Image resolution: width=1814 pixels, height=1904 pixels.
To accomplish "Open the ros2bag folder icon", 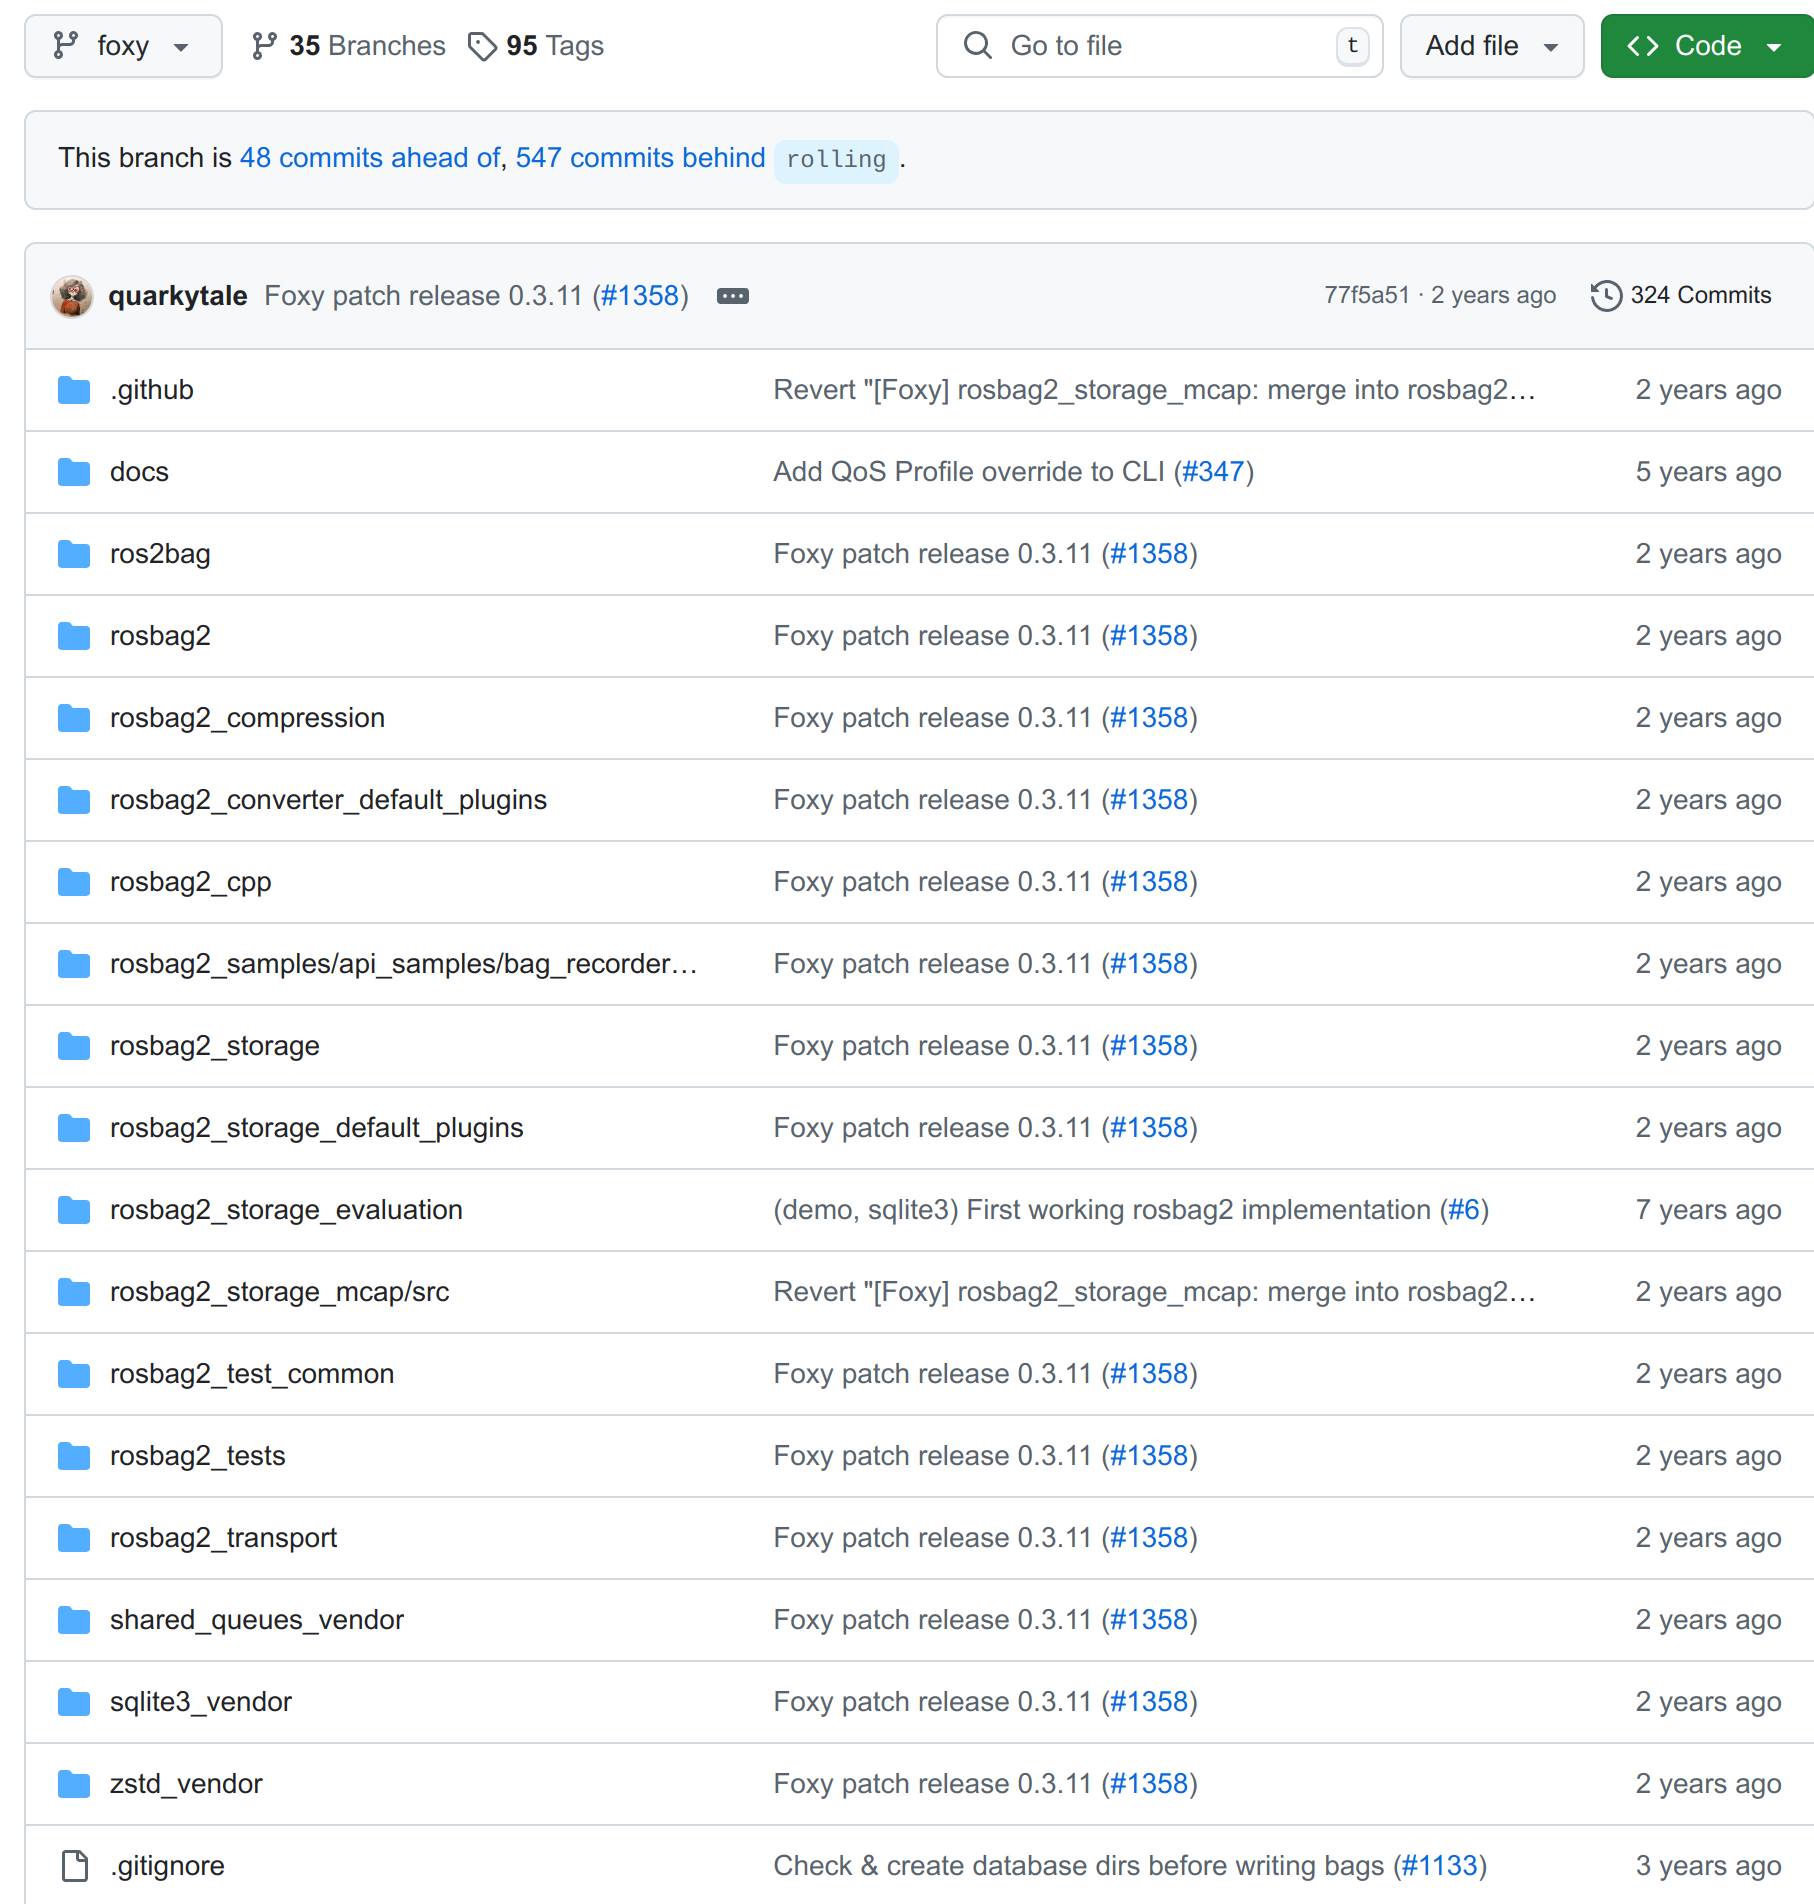I will pos(74,554).
